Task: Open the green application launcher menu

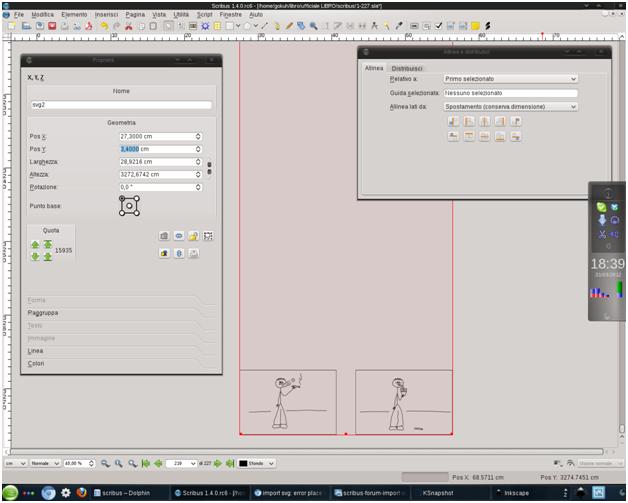Action: coord(10,493)
